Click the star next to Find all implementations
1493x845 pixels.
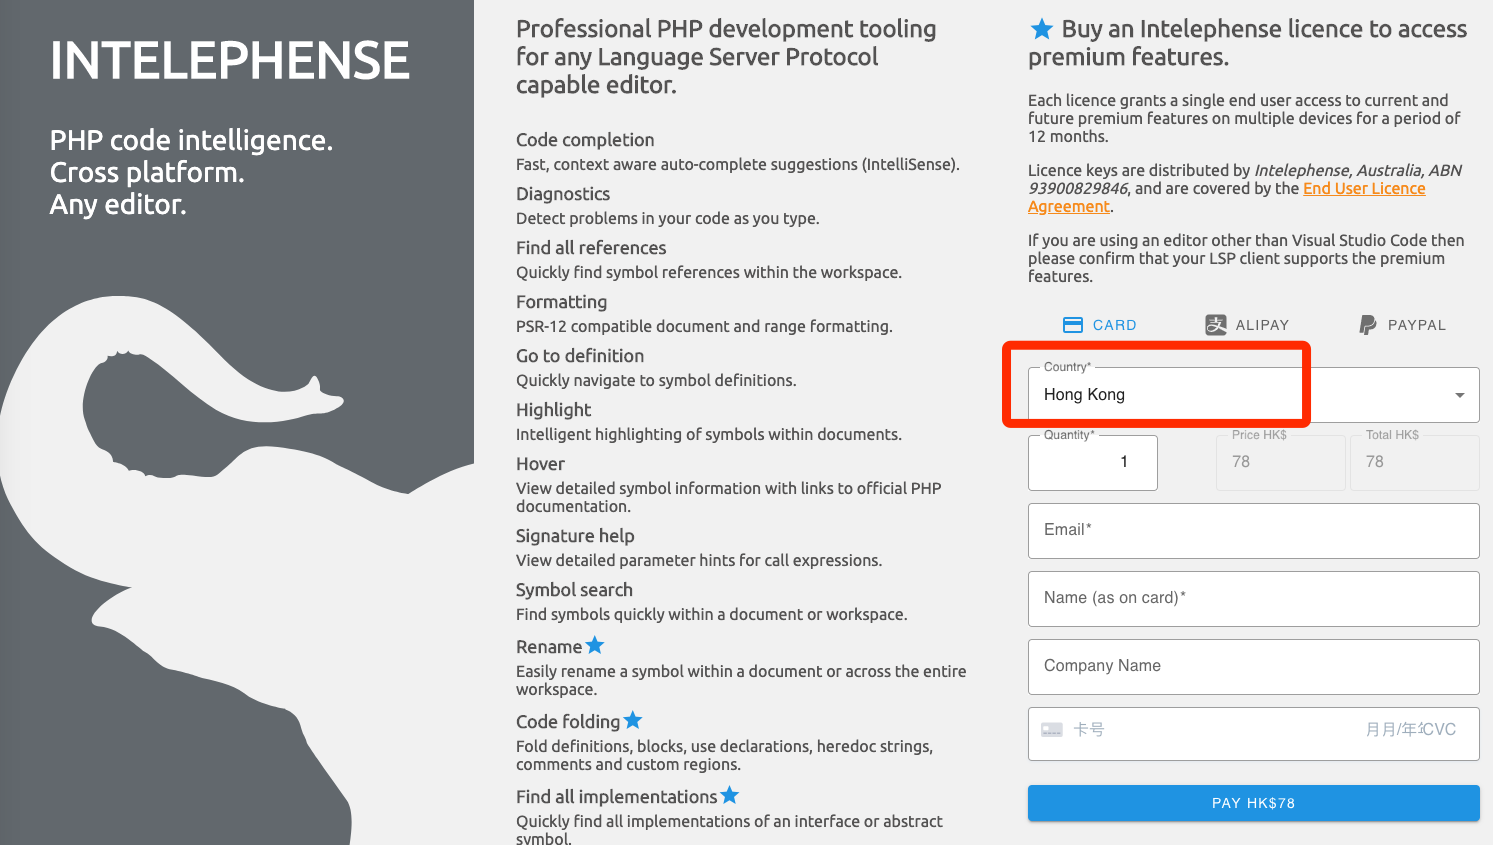click(730, 795)
